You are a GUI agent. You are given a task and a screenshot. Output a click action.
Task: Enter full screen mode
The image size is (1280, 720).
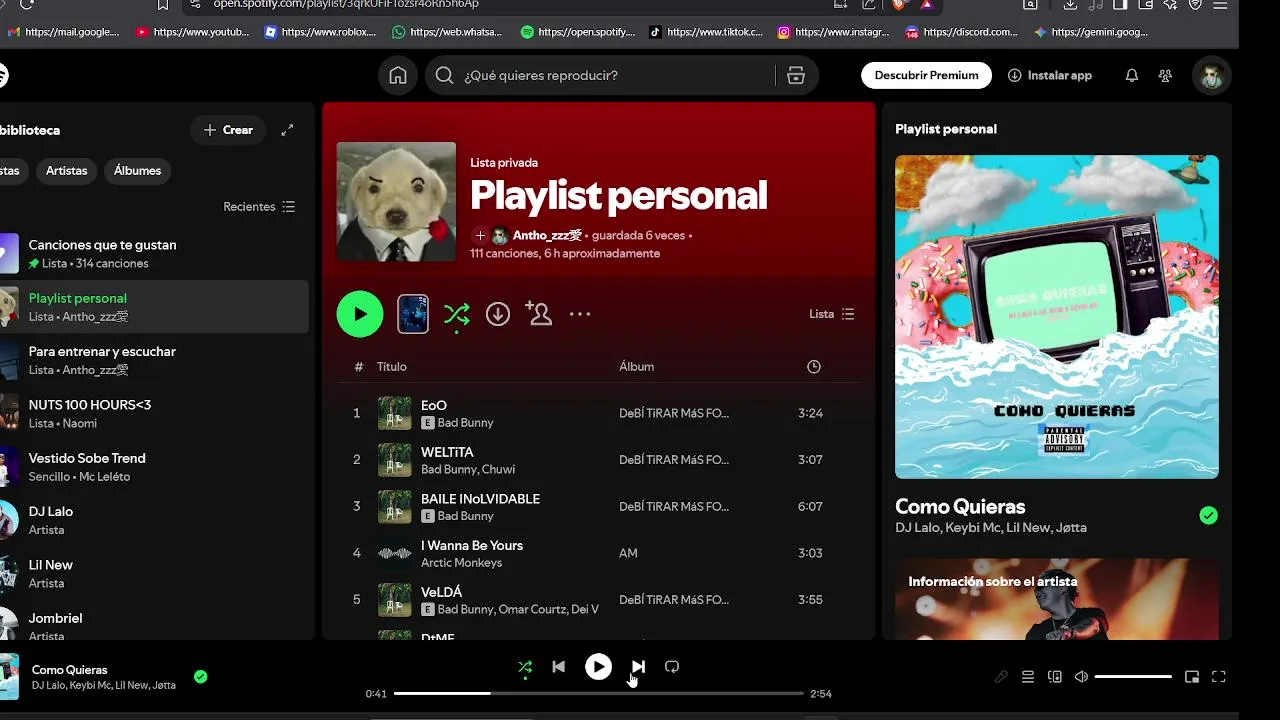tap(1219, 677)
